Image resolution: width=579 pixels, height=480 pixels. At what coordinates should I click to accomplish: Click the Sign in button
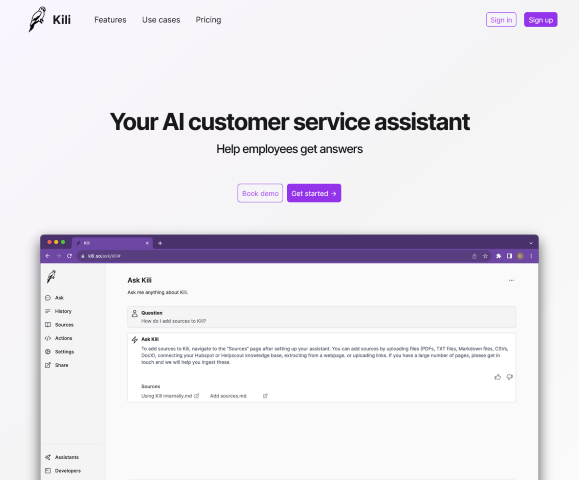501,20
